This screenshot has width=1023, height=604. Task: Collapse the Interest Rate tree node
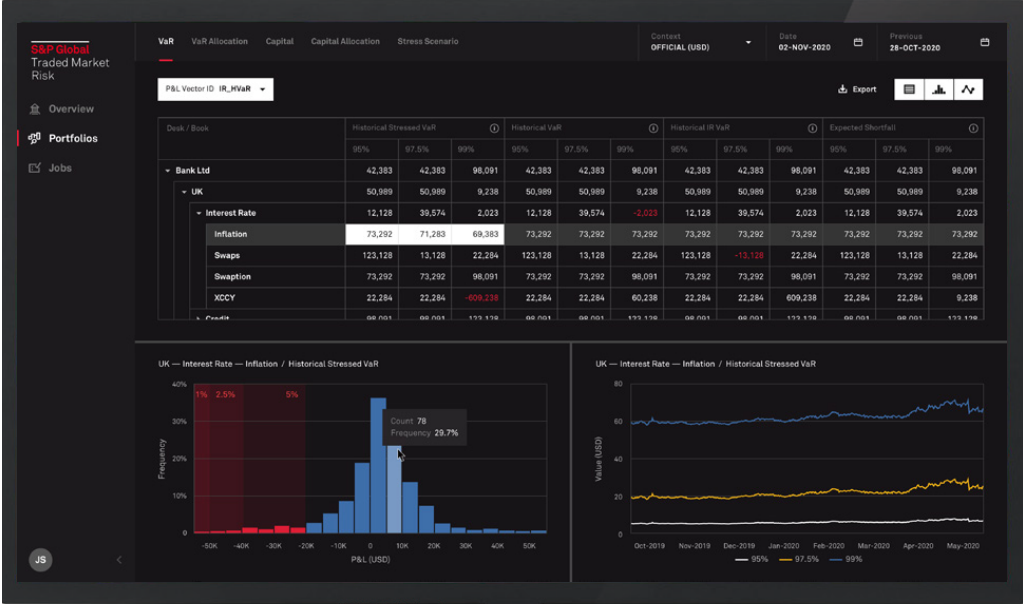coord(199,213)
